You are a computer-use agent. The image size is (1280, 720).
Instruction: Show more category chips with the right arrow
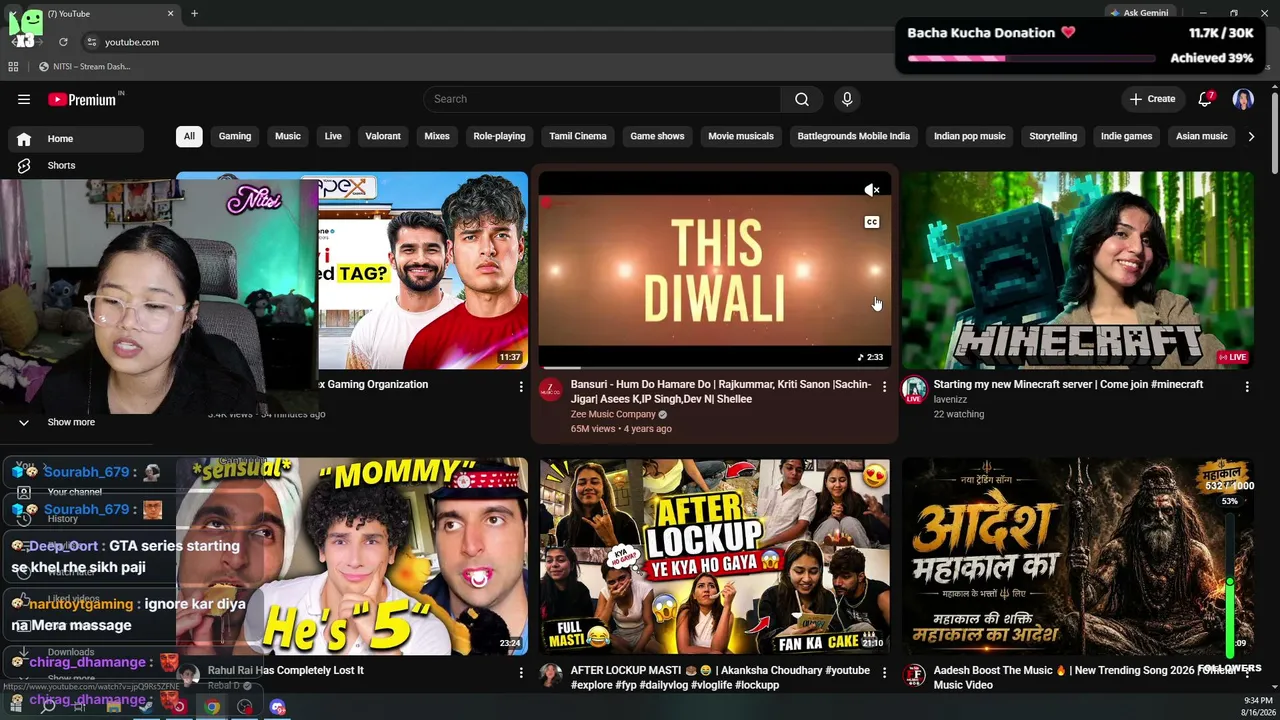click(1251, 136)
